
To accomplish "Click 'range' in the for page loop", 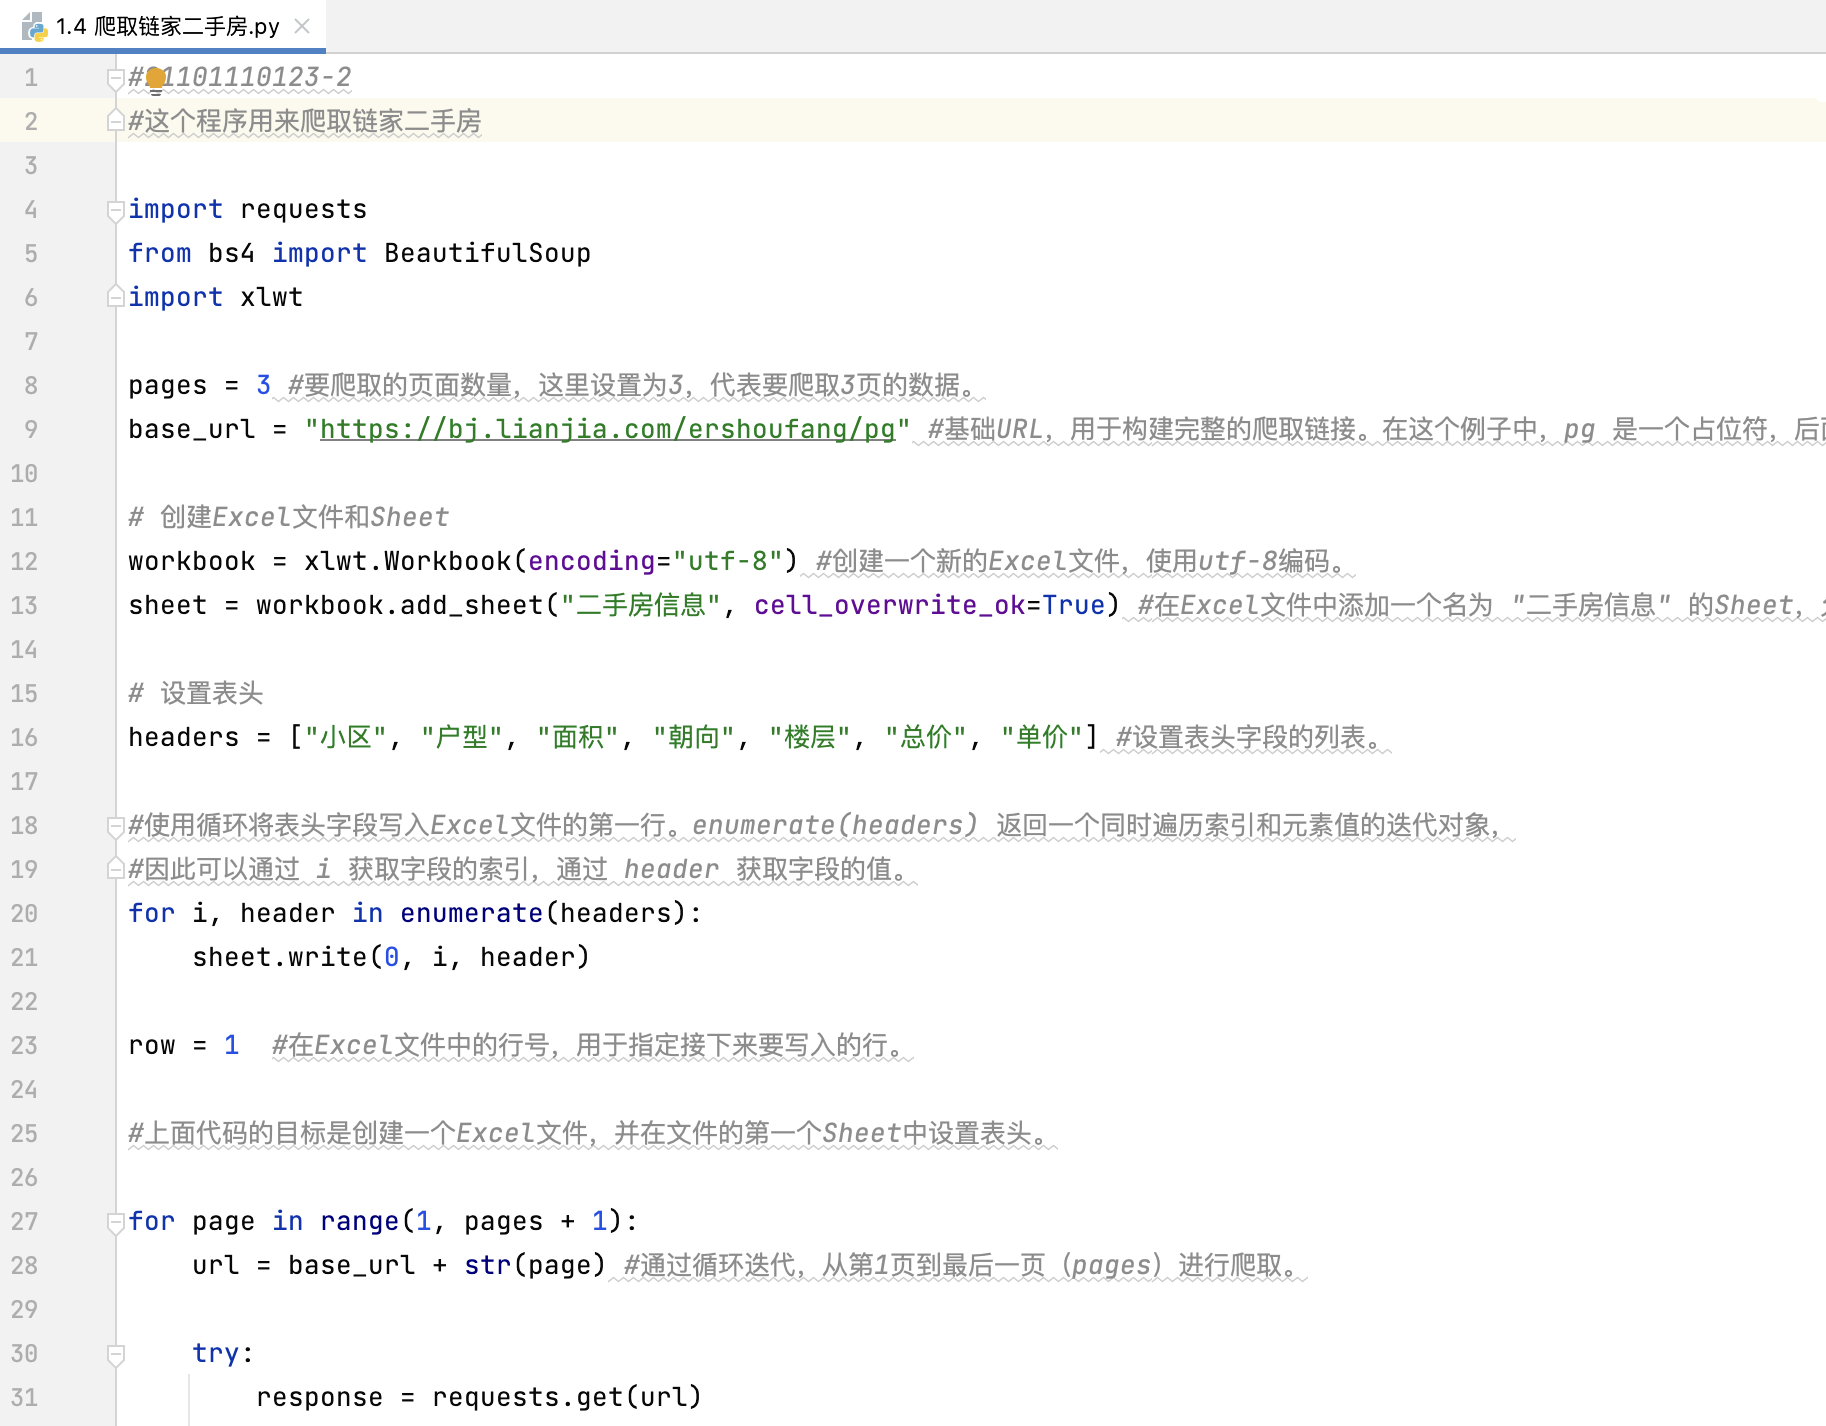I will [x=359, y=1221].
